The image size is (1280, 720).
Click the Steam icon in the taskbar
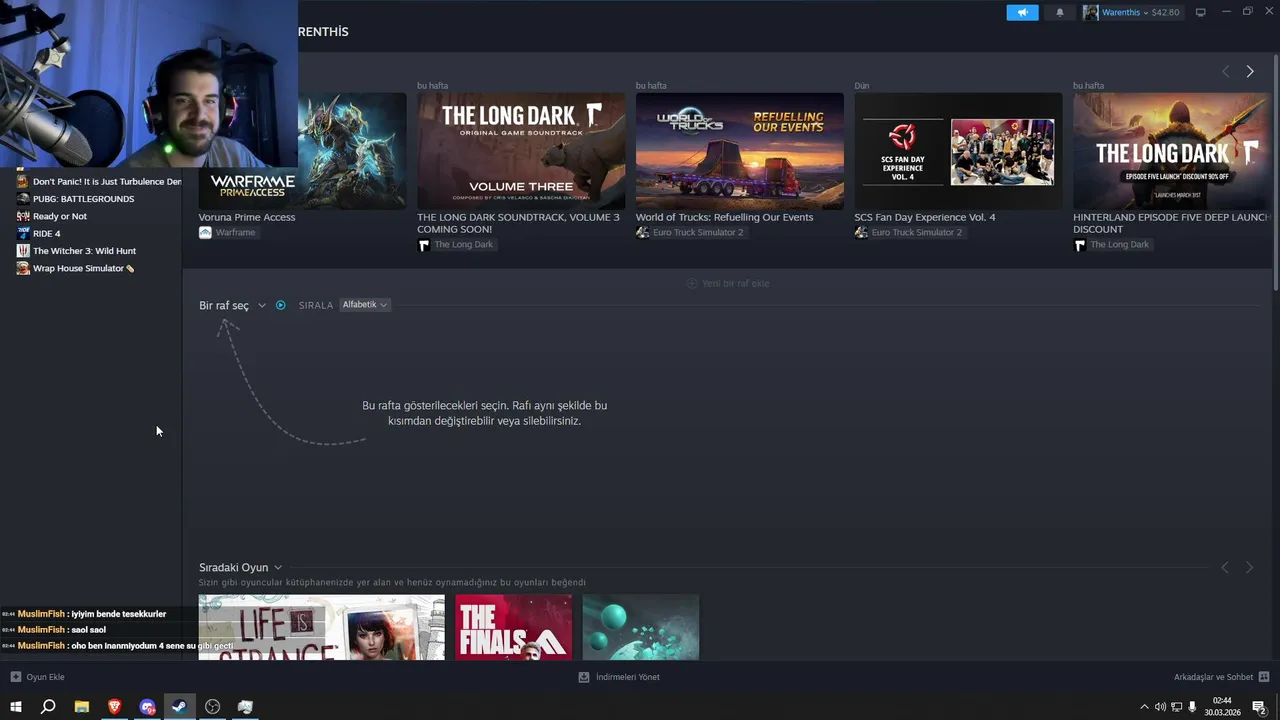click(179, 707)
